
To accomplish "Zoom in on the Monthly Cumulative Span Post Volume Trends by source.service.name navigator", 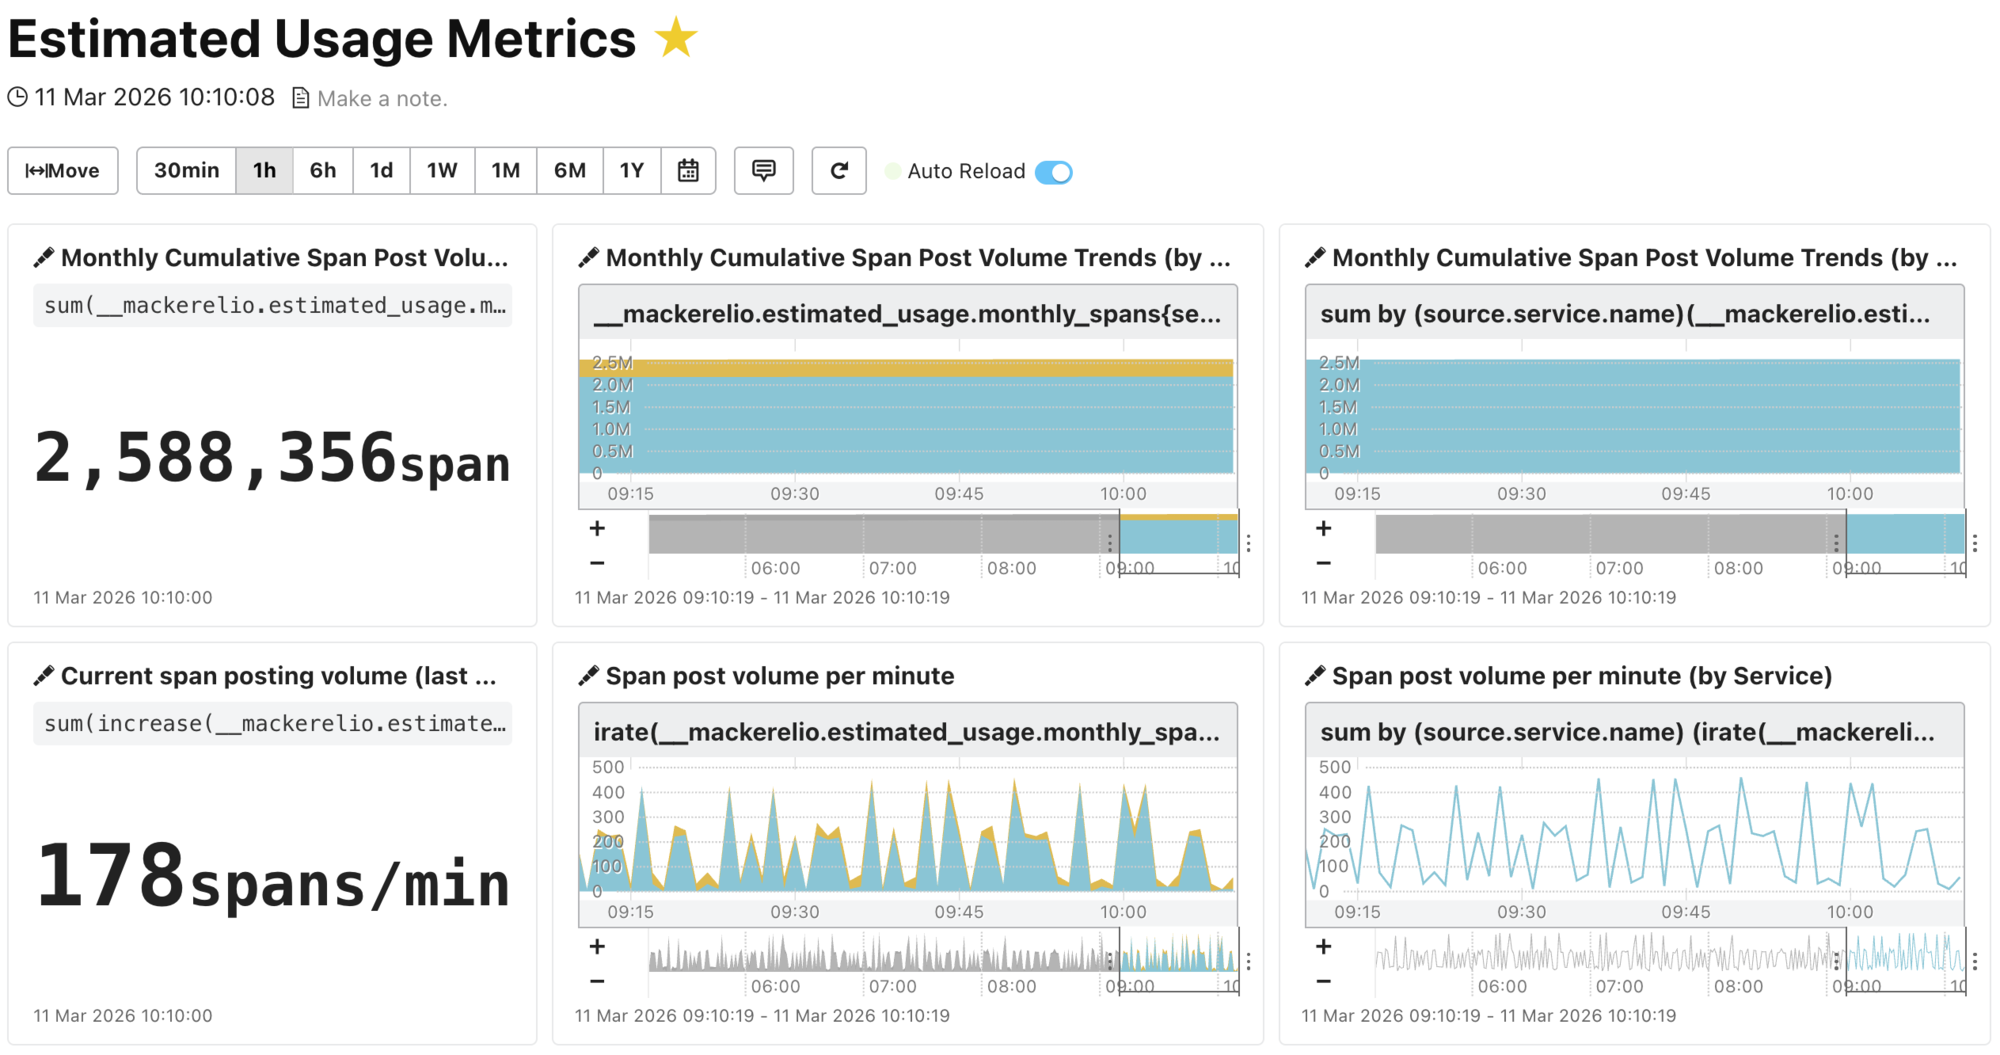I will point(1324,528).
